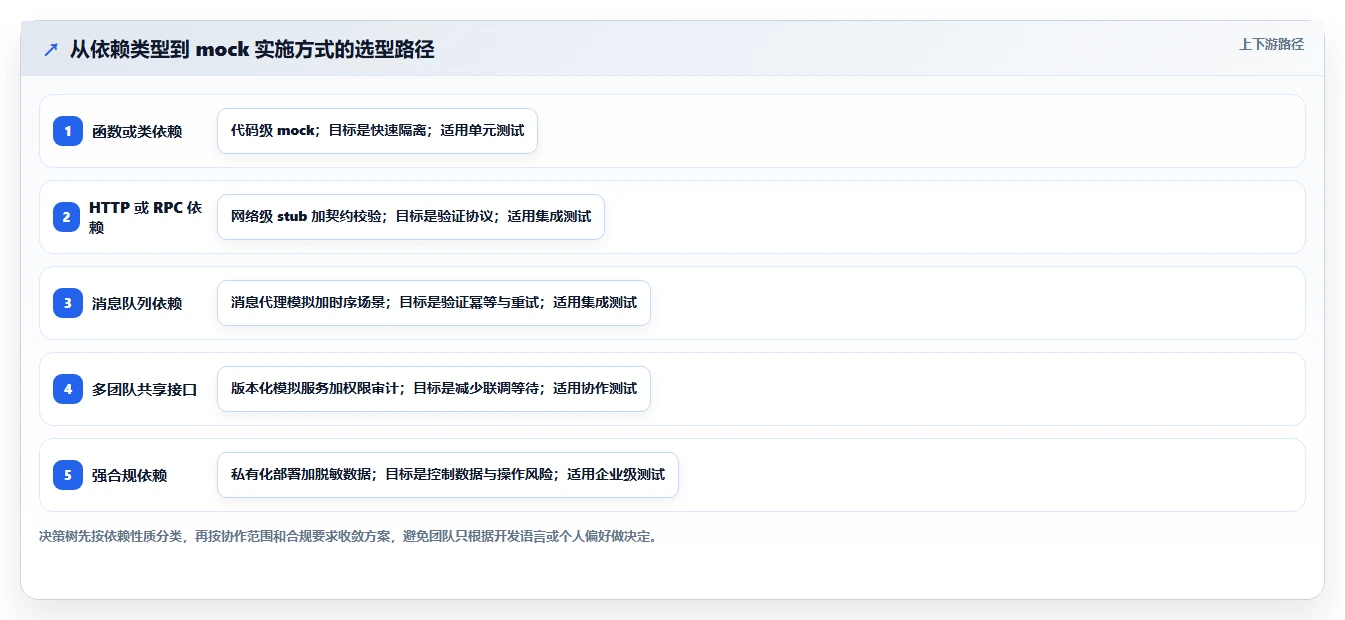Click the 版本化模拟服务加权限审计 chip
The image size is (1345, 620).
(434, 389)
